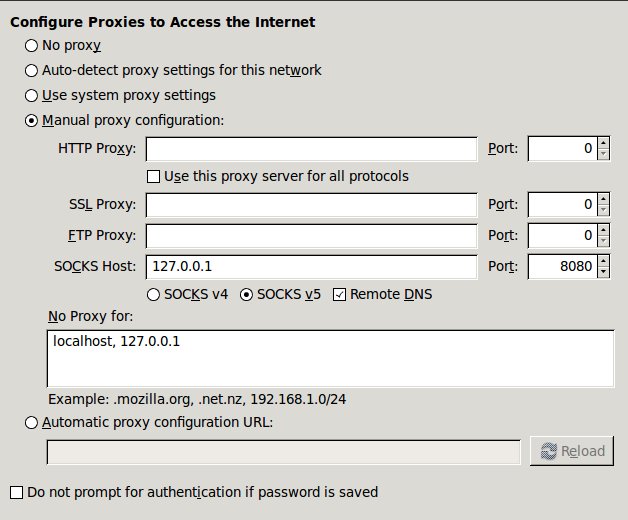Select Use system proxy settings

(31, 96)
